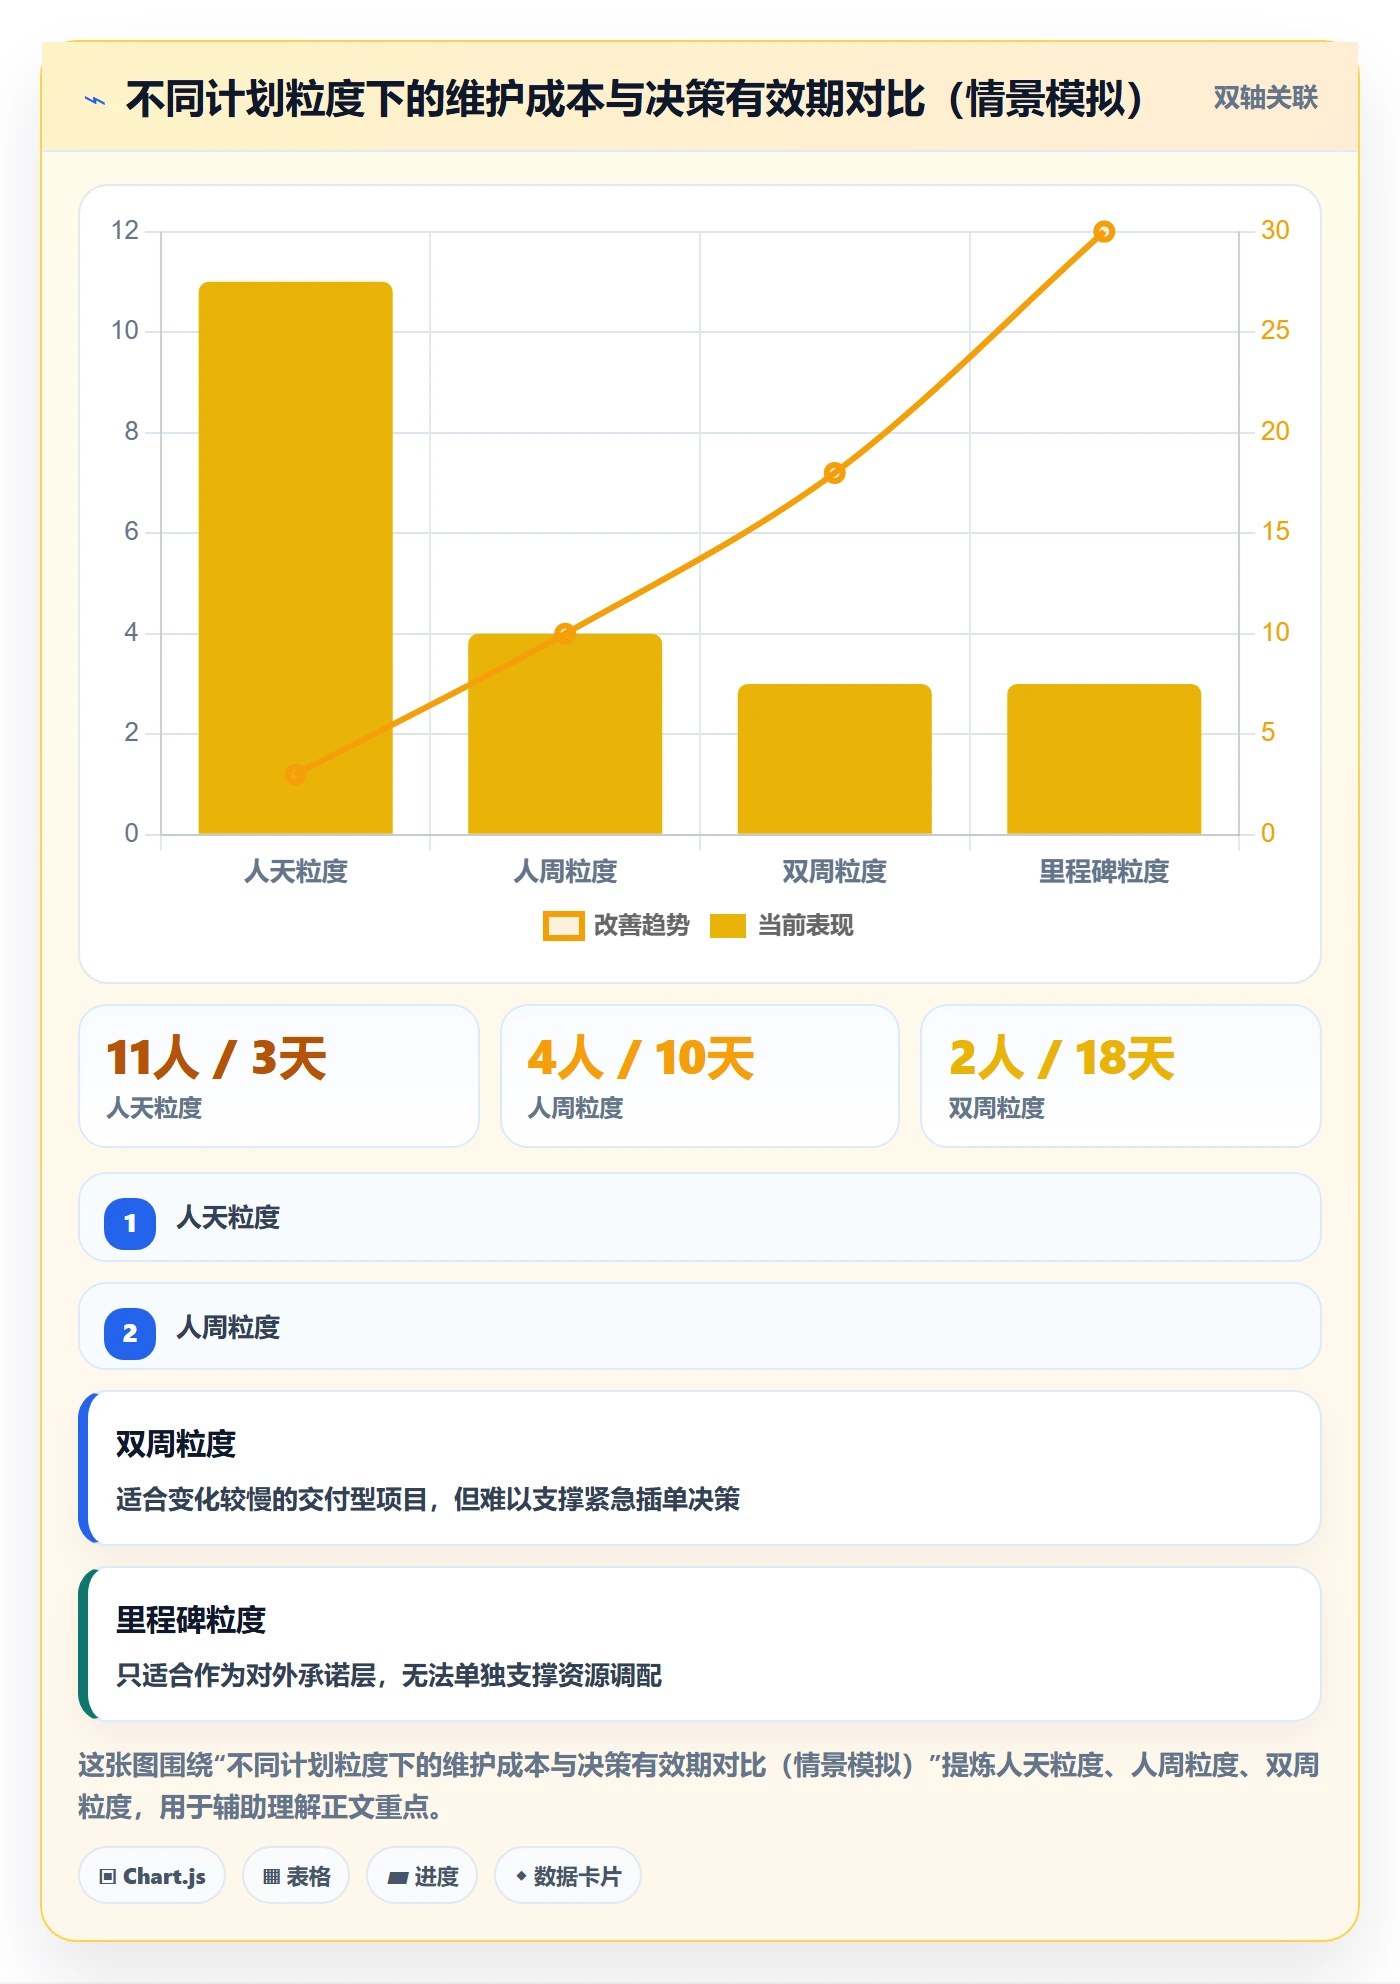
Task: Click the summary paragraph starting 这张图围绕
Action: tap(699, 1786)
